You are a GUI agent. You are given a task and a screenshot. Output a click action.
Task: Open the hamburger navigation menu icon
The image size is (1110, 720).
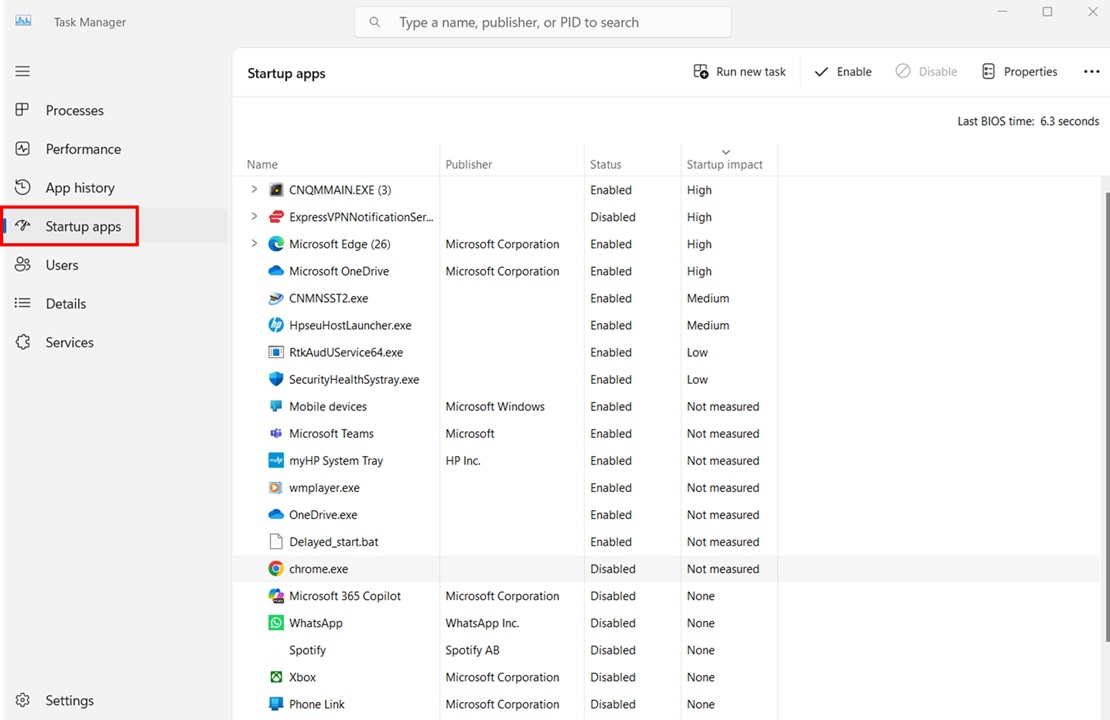pos(23,72)
